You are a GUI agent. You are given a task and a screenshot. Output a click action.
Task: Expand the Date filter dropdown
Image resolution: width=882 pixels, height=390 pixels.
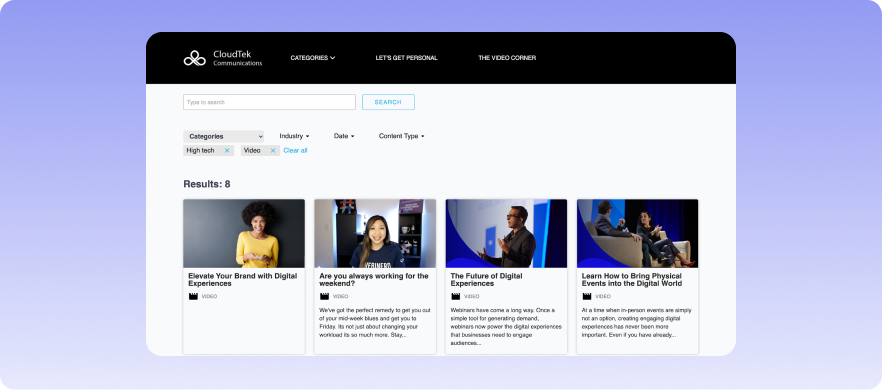(x=344, y=136)
